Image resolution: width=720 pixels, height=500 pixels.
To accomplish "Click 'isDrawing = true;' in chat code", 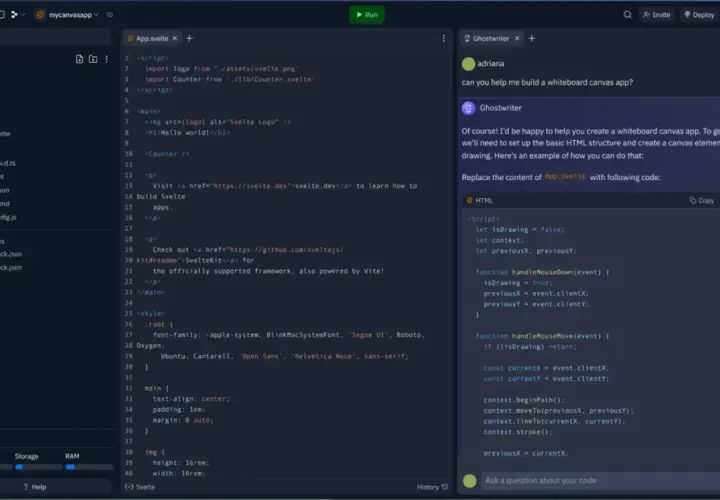I will point(518,283).
